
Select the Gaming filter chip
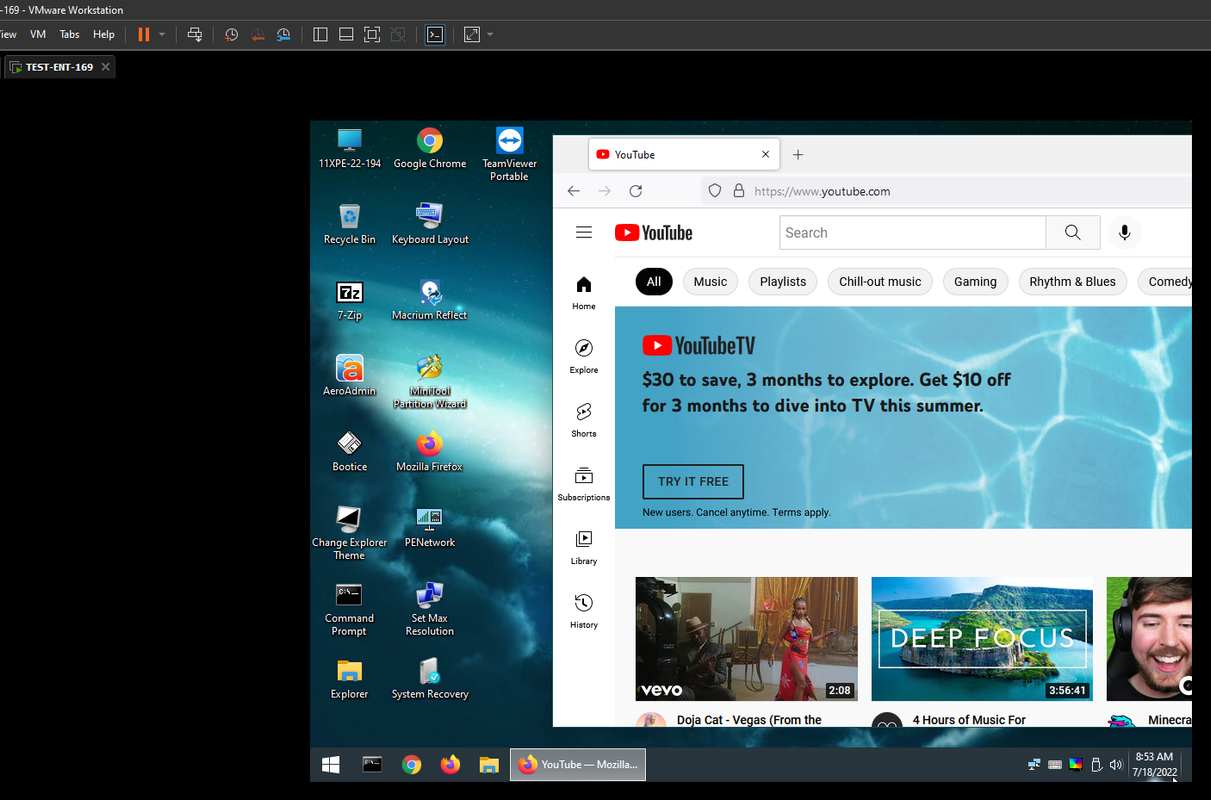pos(975,282)
